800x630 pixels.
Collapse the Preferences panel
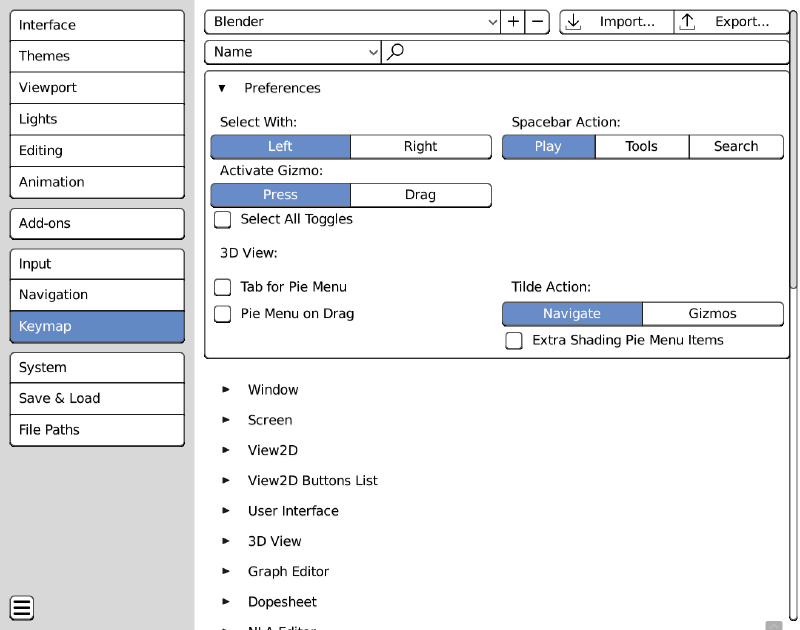[222, 88]
